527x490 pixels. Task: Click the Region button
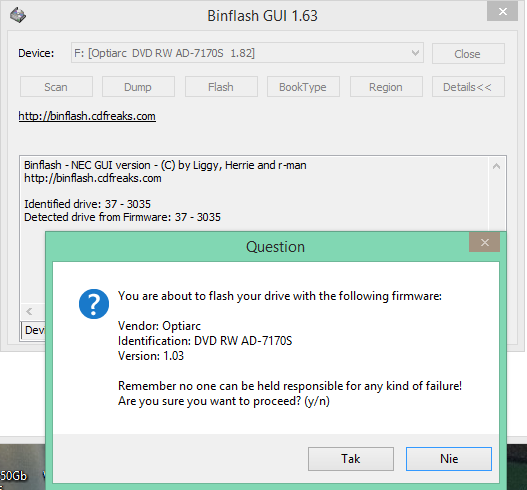(x=386, y=87)
